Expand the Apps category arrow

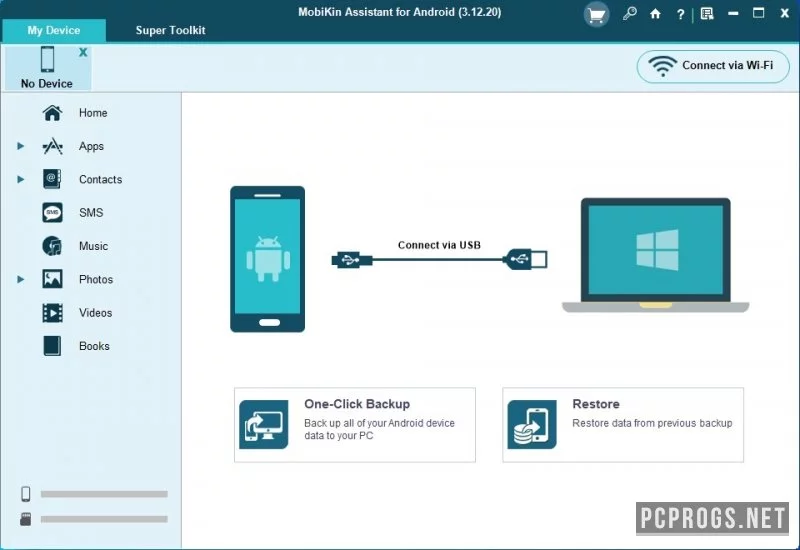coord(20,146)
